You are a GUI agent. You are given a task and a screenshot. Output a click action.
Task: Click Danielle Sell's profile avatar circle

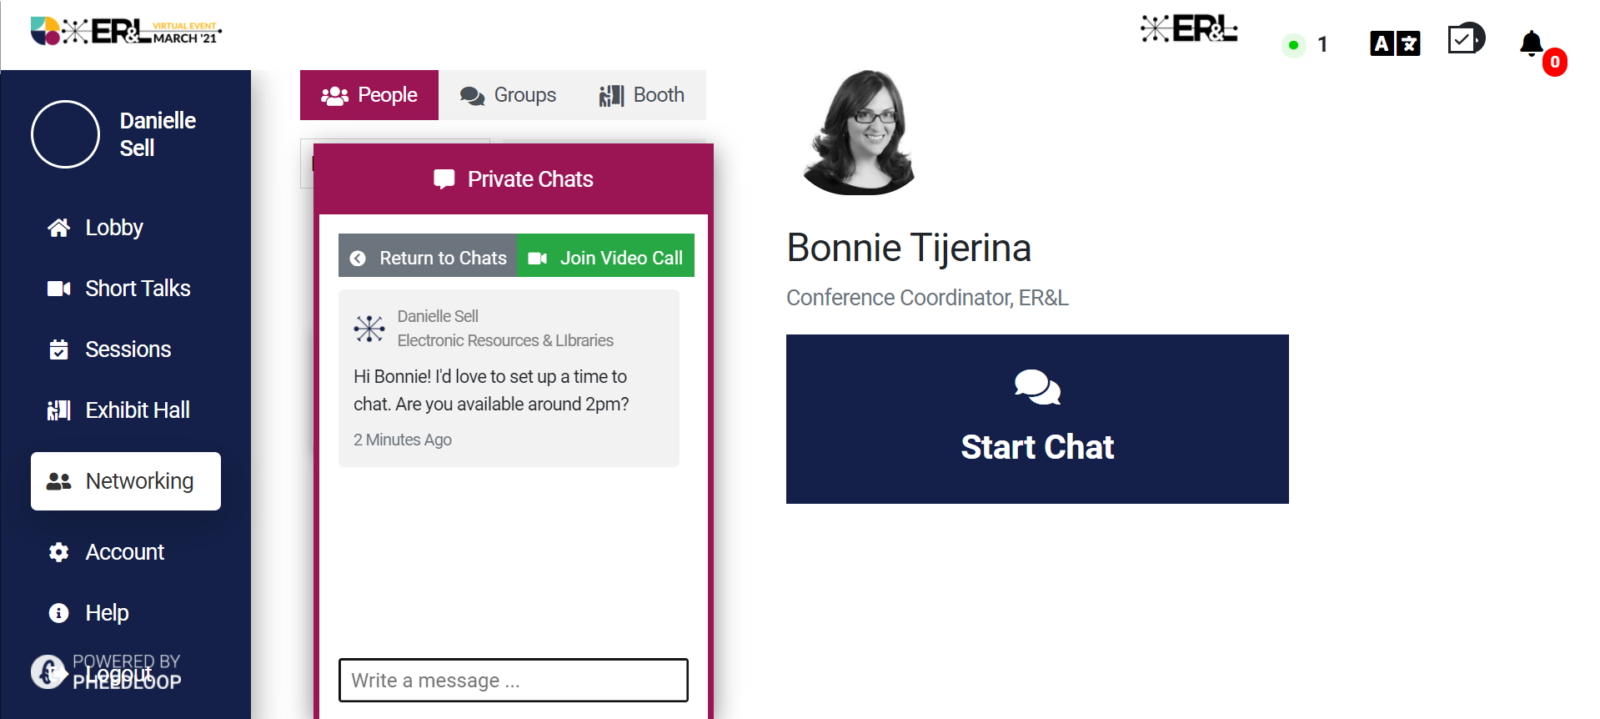pos(65,134)
